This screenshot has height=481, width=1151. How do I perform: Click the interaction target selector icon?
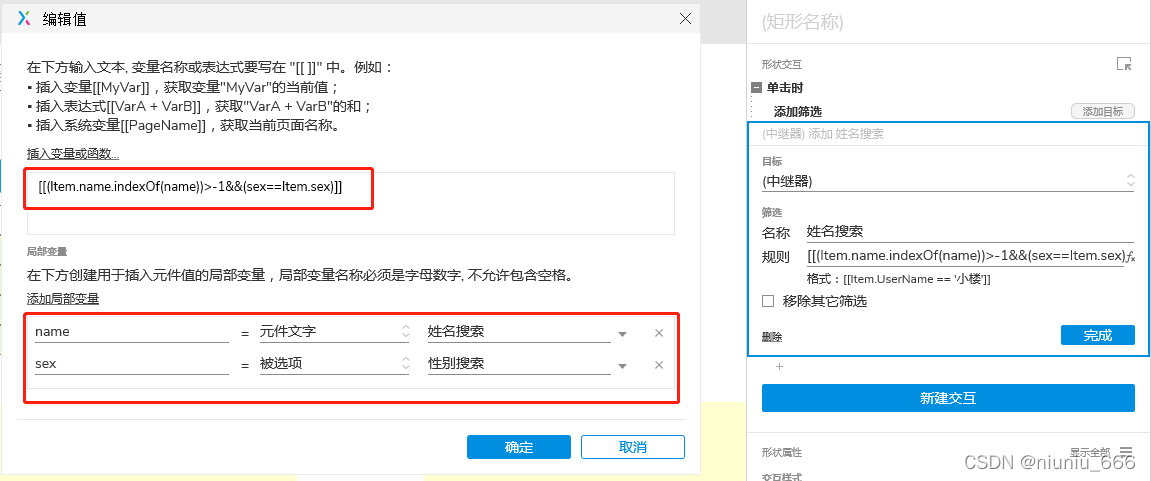[1124, 64]
